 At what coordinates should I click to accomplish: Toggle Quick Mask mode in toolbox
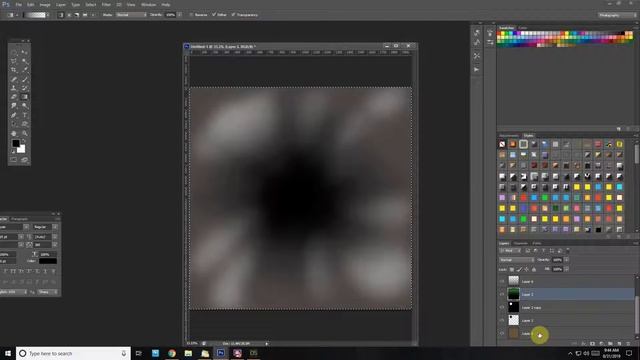click(x=14, y=160)
